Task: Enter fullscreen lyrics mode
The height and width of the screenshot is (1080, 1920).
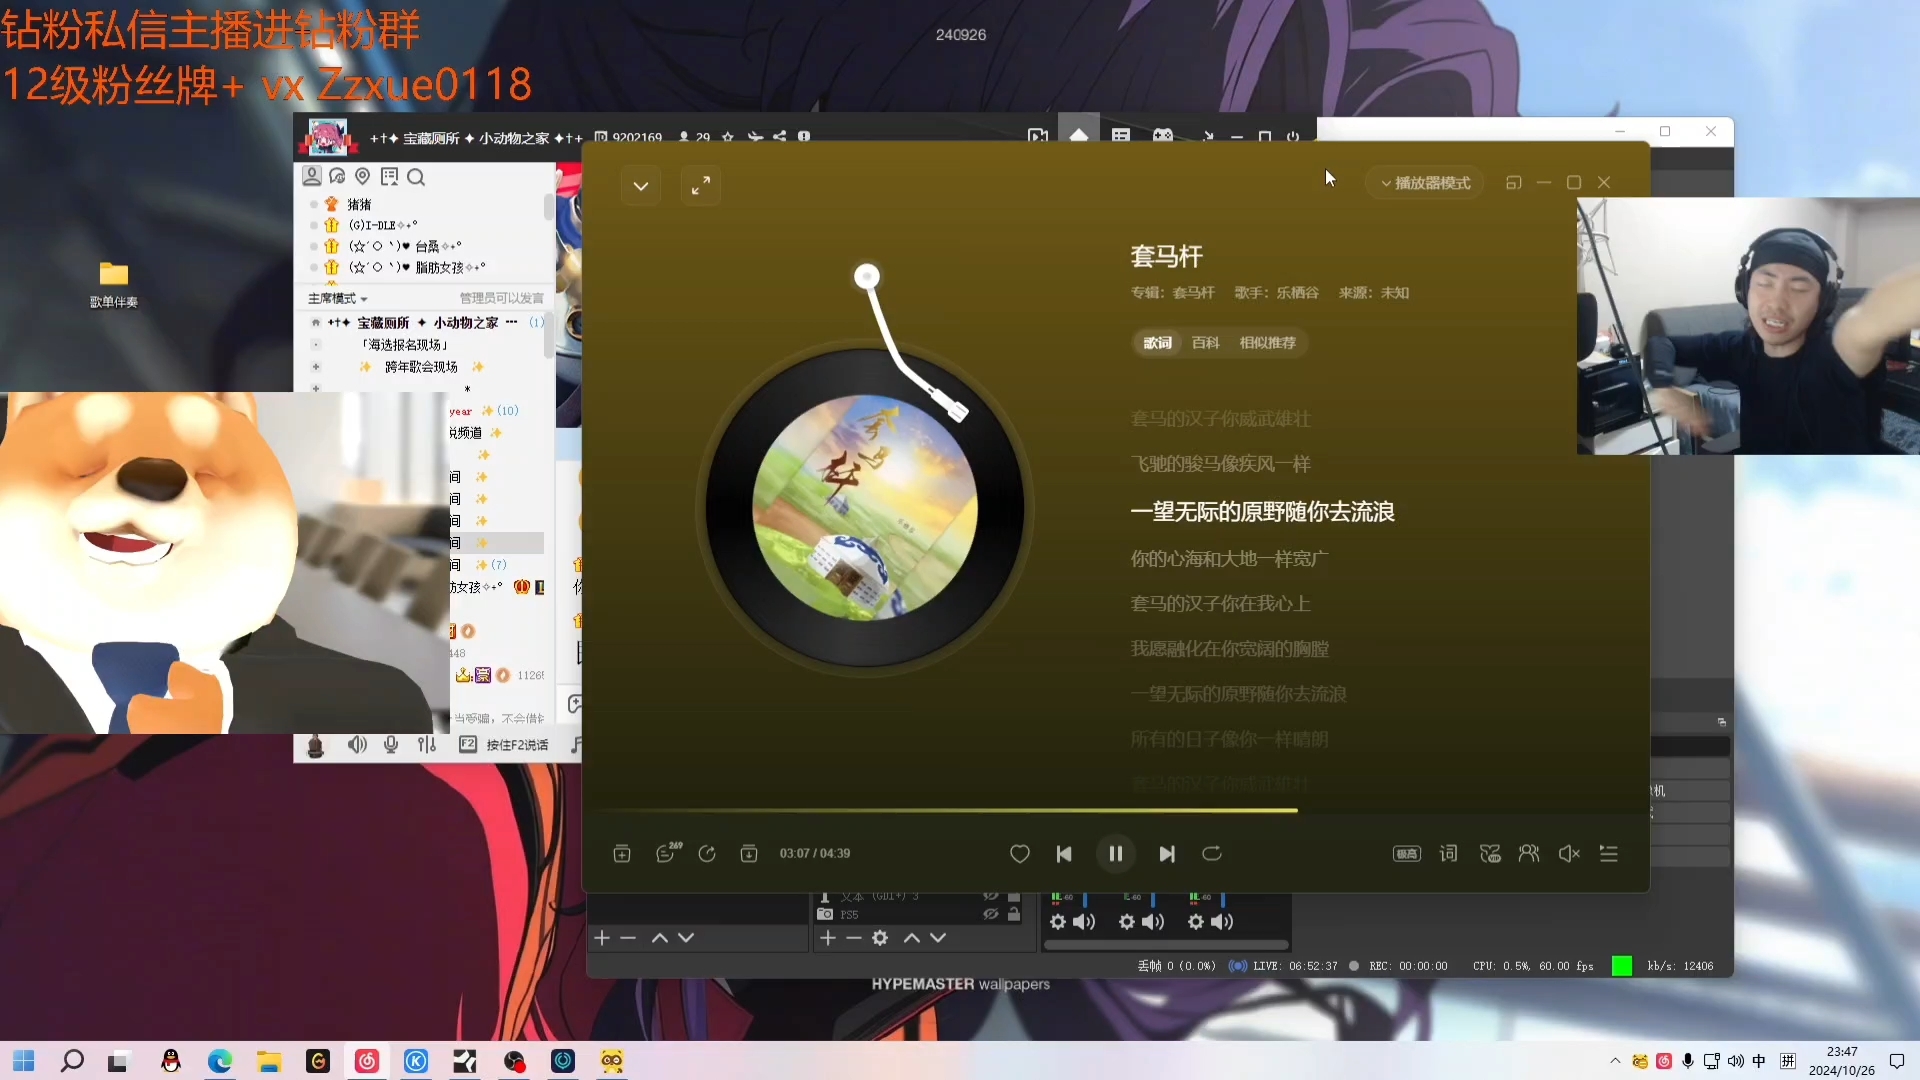Action: point(701,185)
